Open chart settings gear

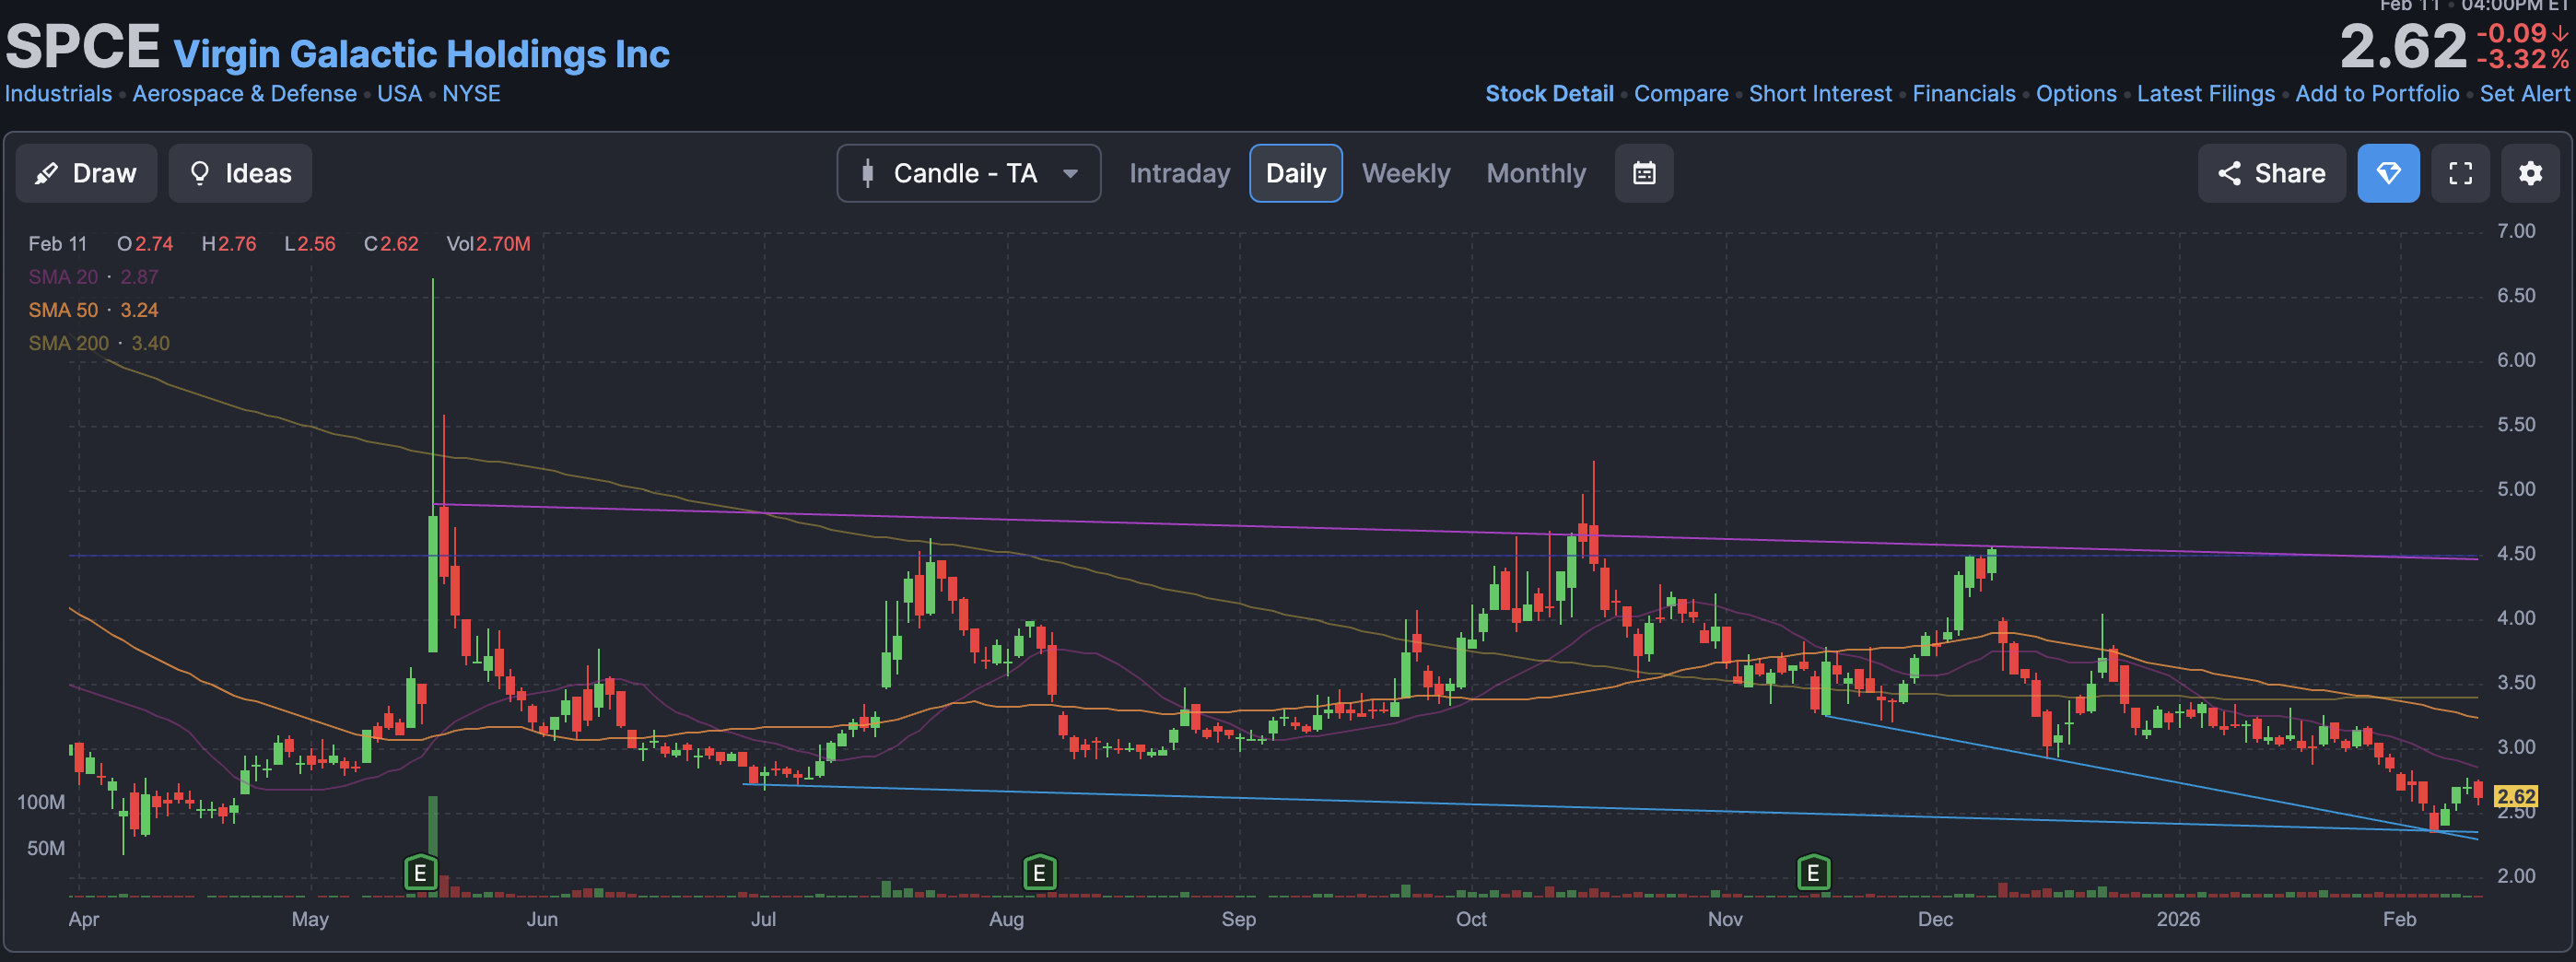(2530, 173)
